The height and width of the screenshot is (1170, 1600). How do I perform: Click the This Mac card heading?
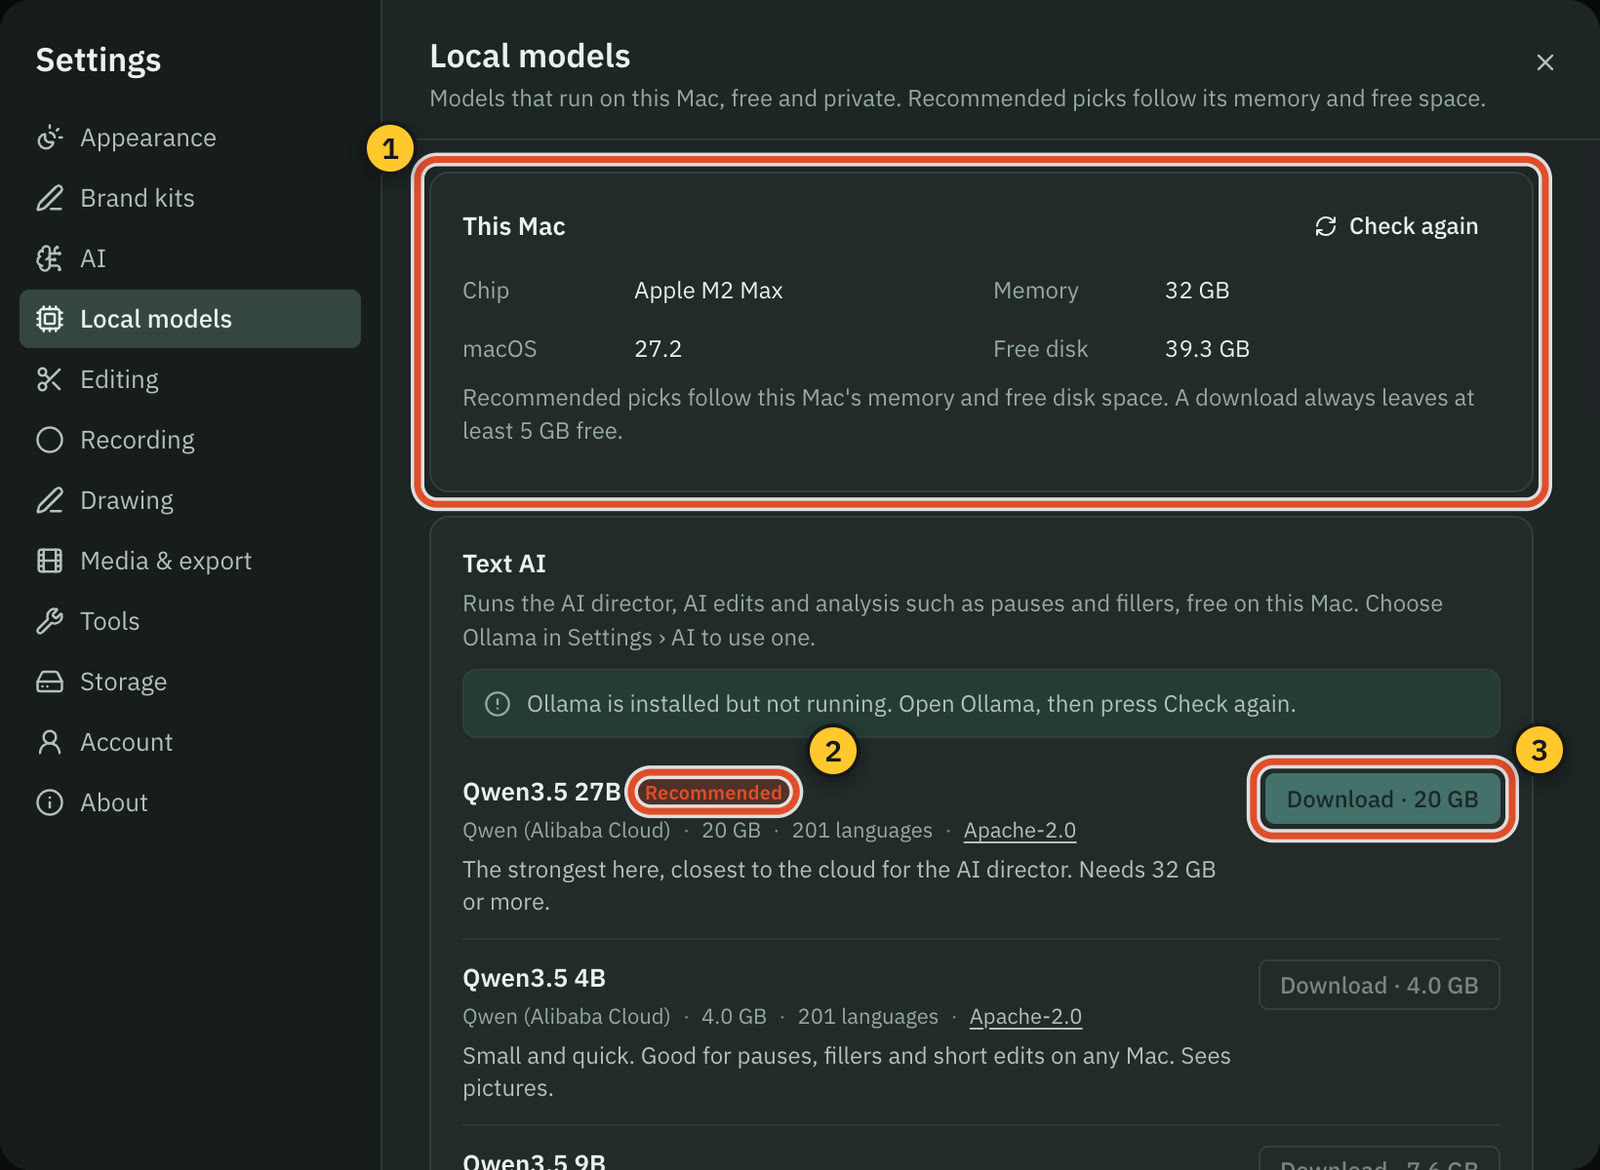(x=514, y=227)
